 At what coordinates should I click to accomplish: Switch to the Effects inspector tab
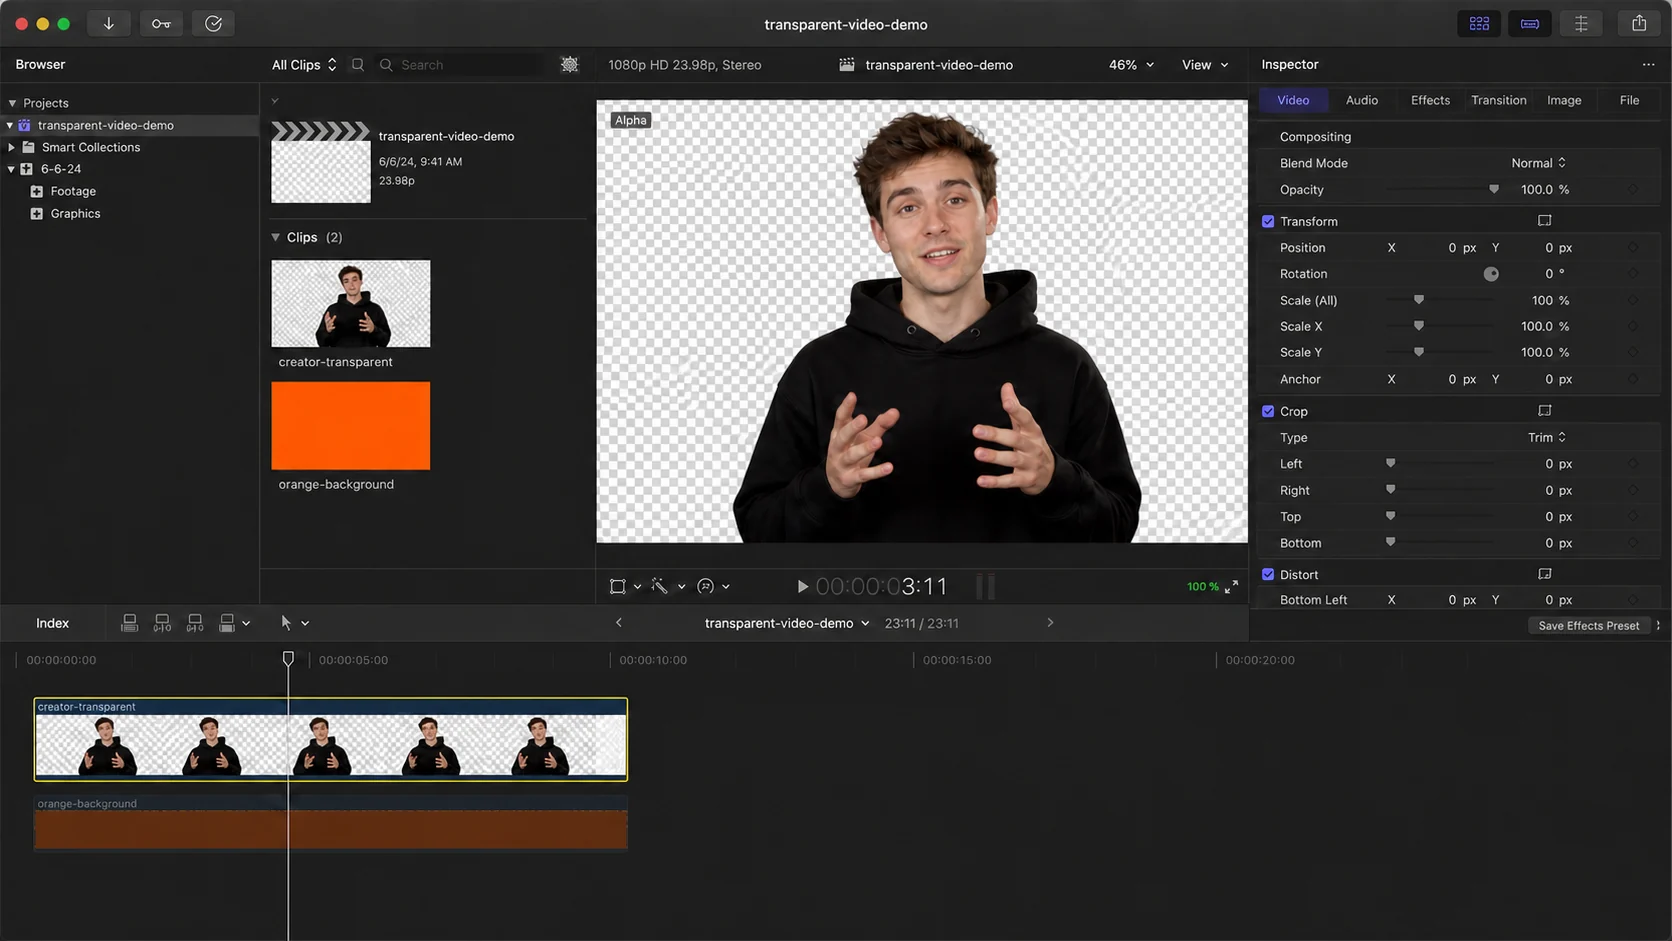click(1430, 100)
